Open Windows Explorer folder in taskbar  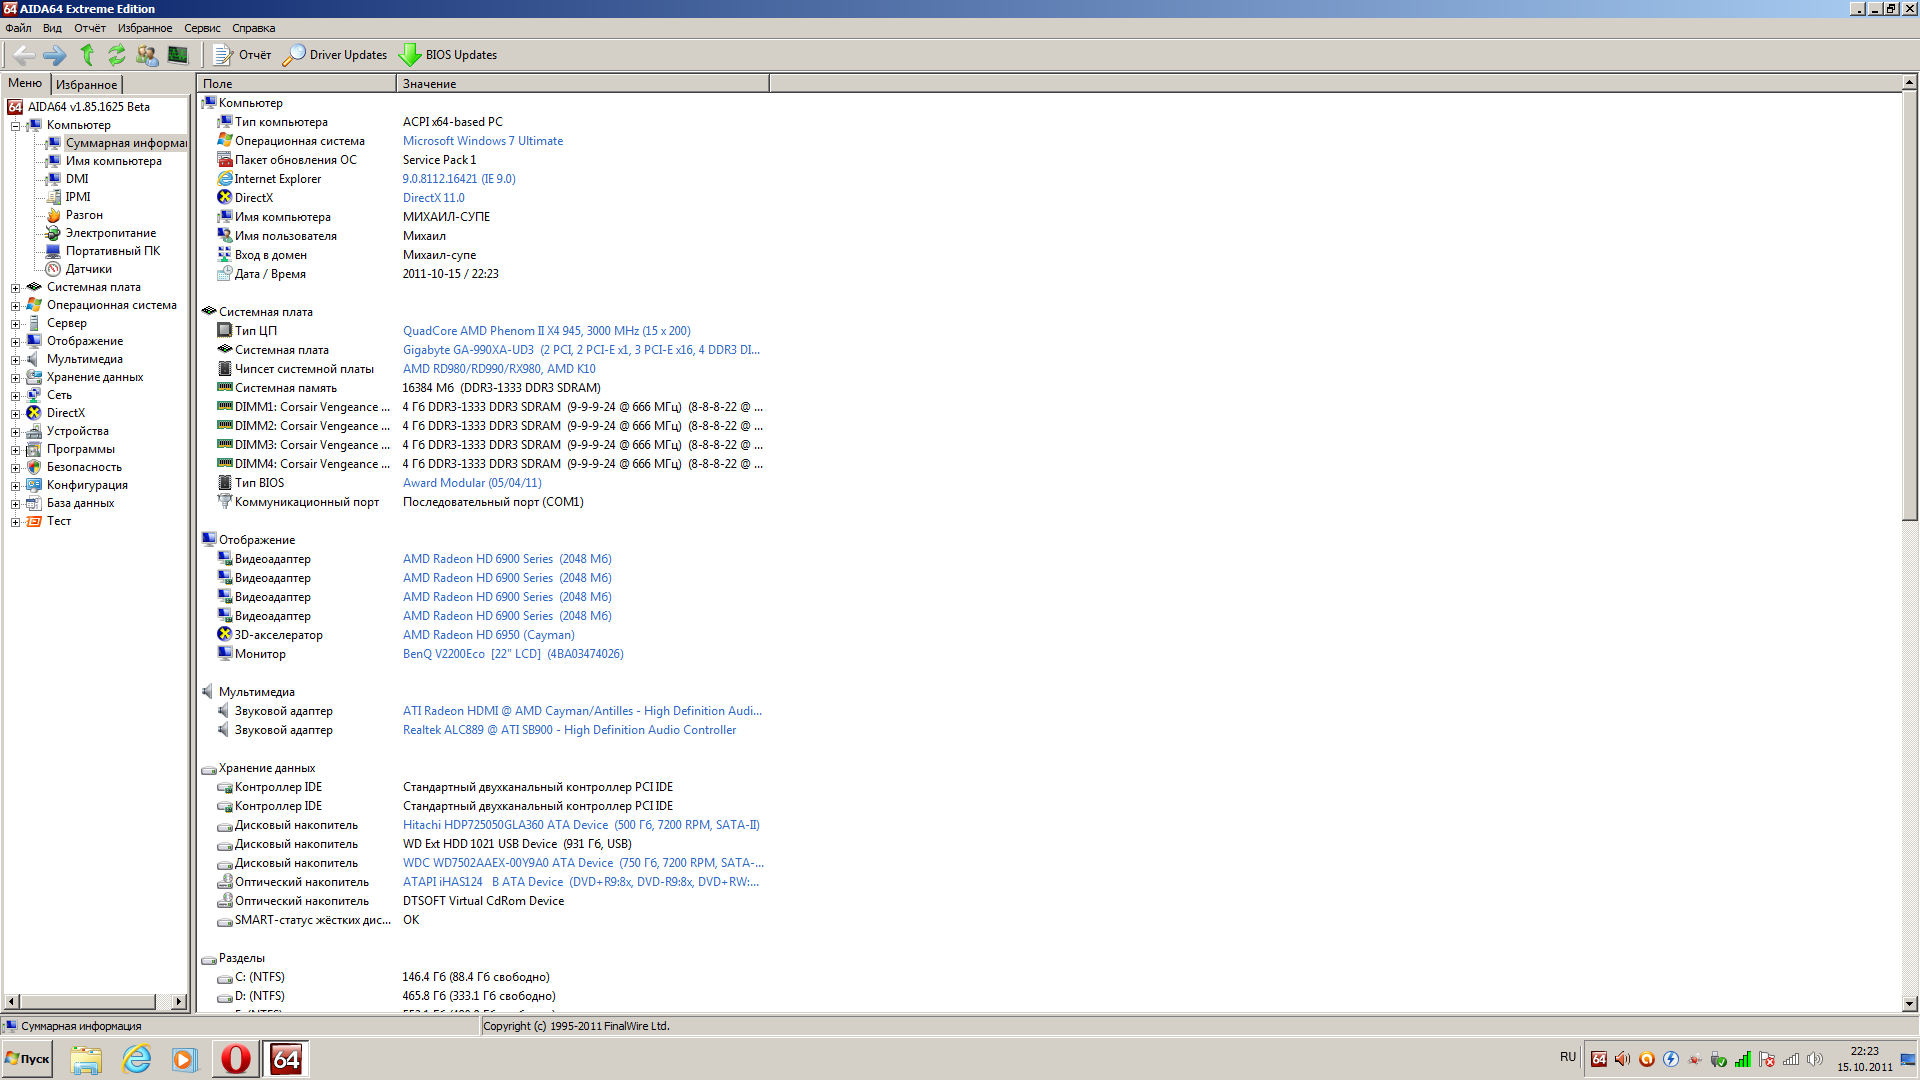[x=86, y=1059]
